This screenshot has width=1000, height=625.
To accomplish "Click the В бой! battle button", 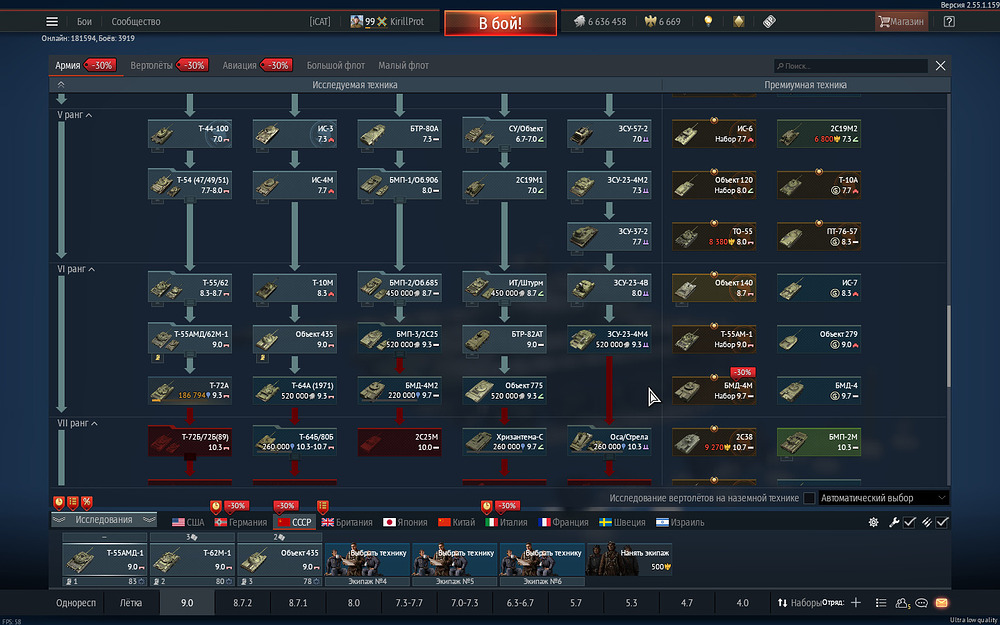I will 501,23.
